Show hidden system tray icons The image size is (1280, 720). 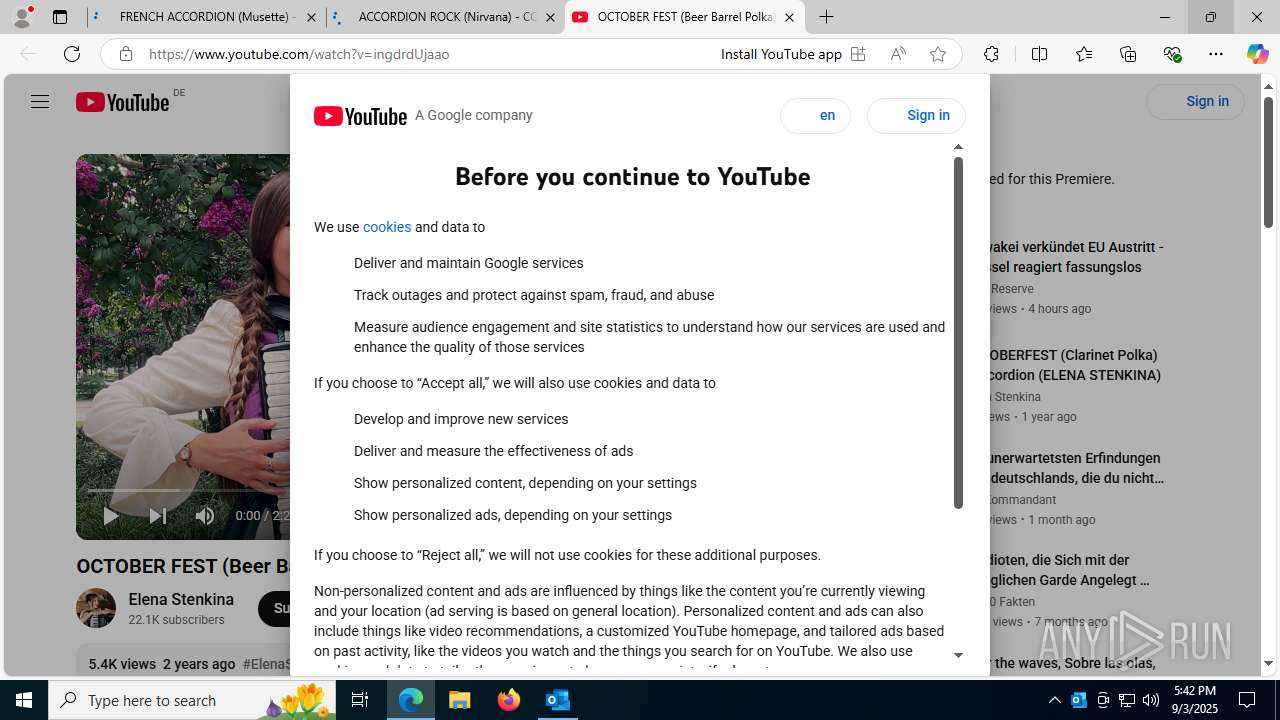pyautogui.click(x=1055, y=700)
